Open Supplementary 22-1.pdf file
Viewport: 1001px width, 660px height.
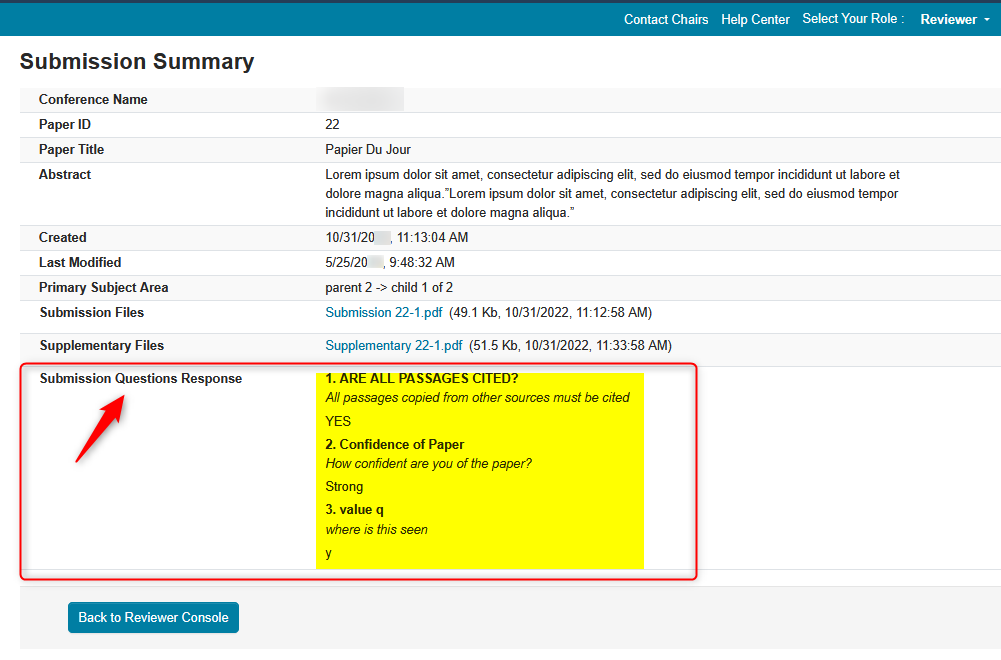[393, 346]
